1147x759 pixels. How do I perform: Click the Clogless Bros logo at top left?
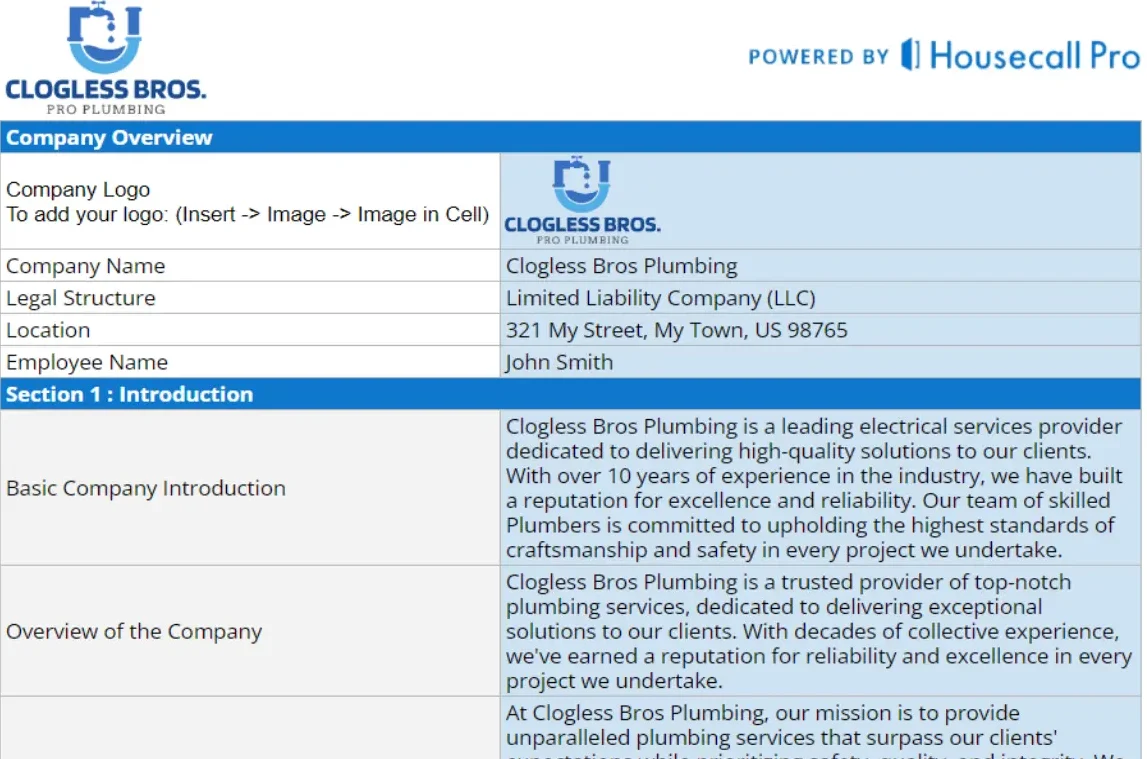(x=105, y=59)
